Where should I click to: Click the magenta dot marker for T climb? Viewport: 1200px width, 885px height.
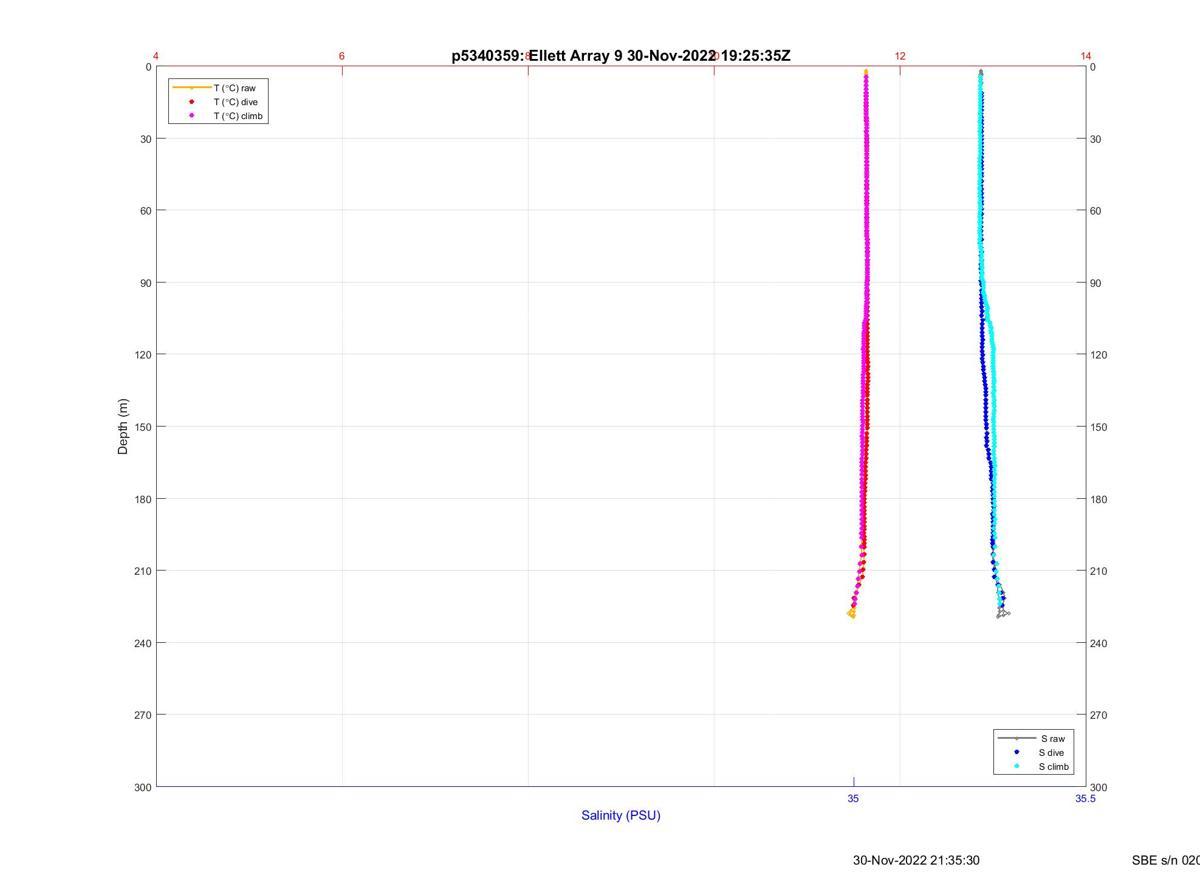click(x=191, y=116)
